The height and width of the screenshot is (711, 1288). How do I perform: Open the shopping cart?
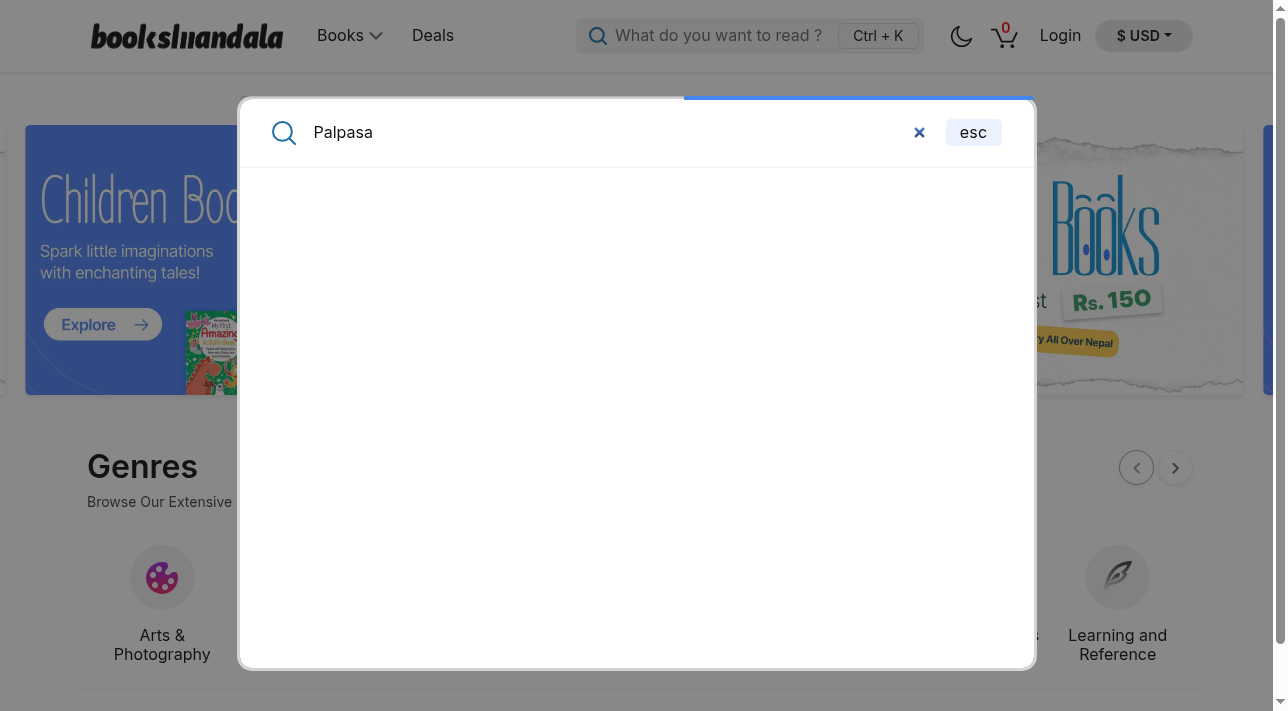(x=1004, y=36)
